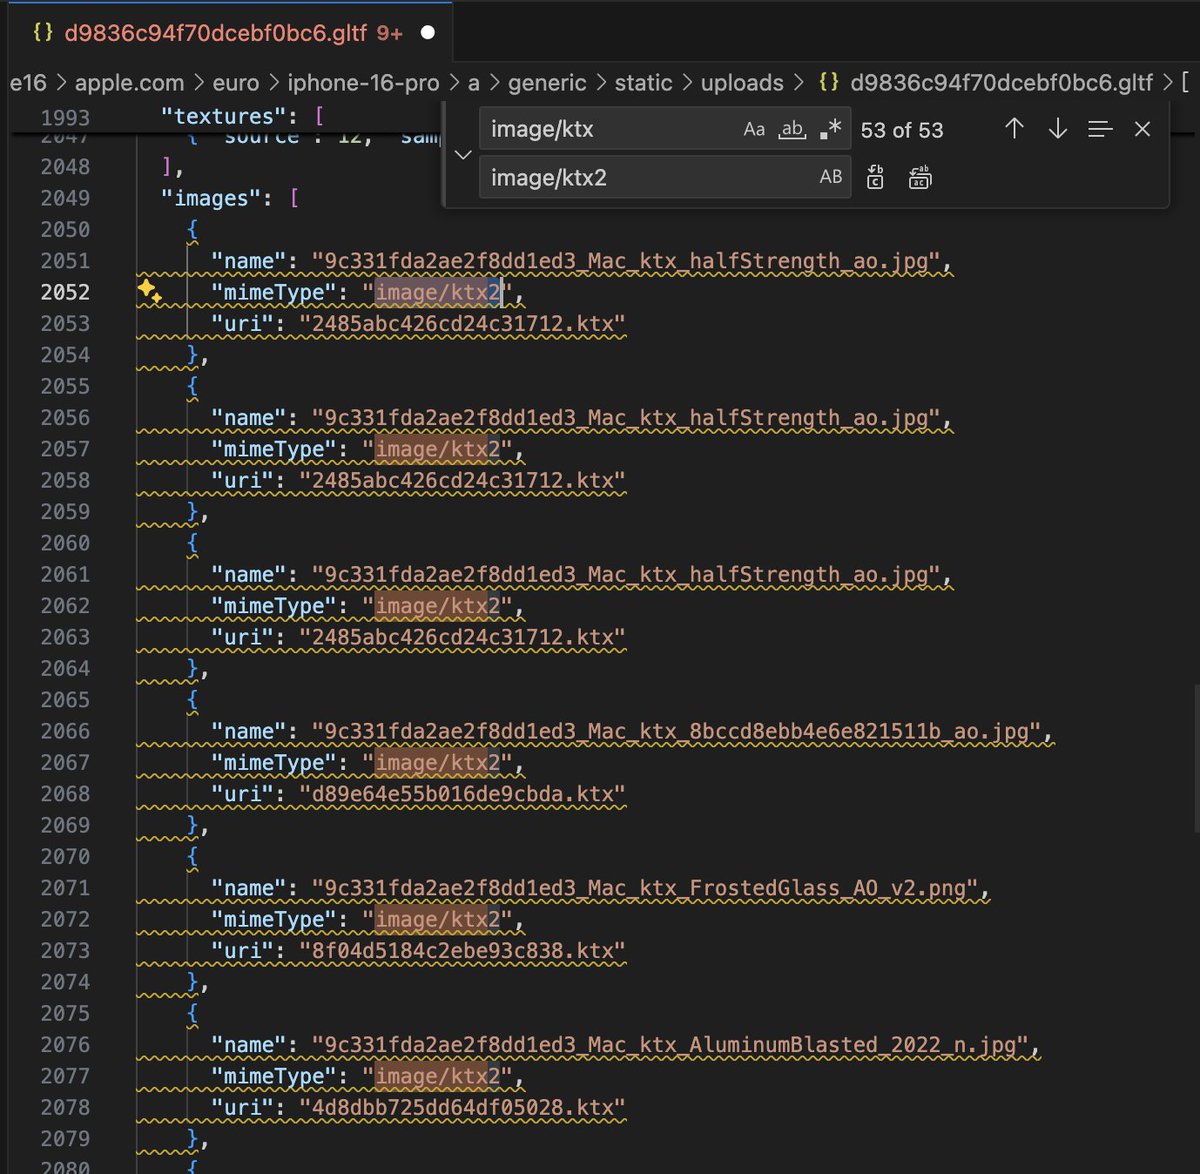Screen dimensions: 1200x1174
Task: Click the Copilot sparkle icon on line 2052
Action: point(148,291)
